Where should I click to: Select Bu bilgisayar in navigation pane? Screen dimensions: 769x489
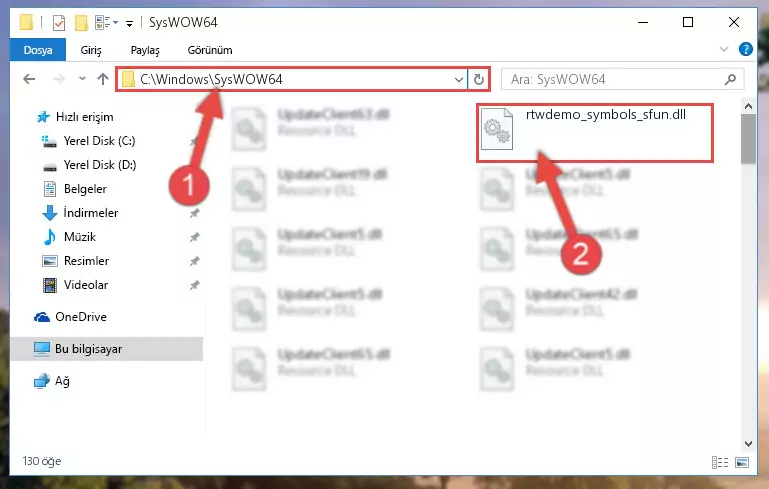tap(106, 349)
